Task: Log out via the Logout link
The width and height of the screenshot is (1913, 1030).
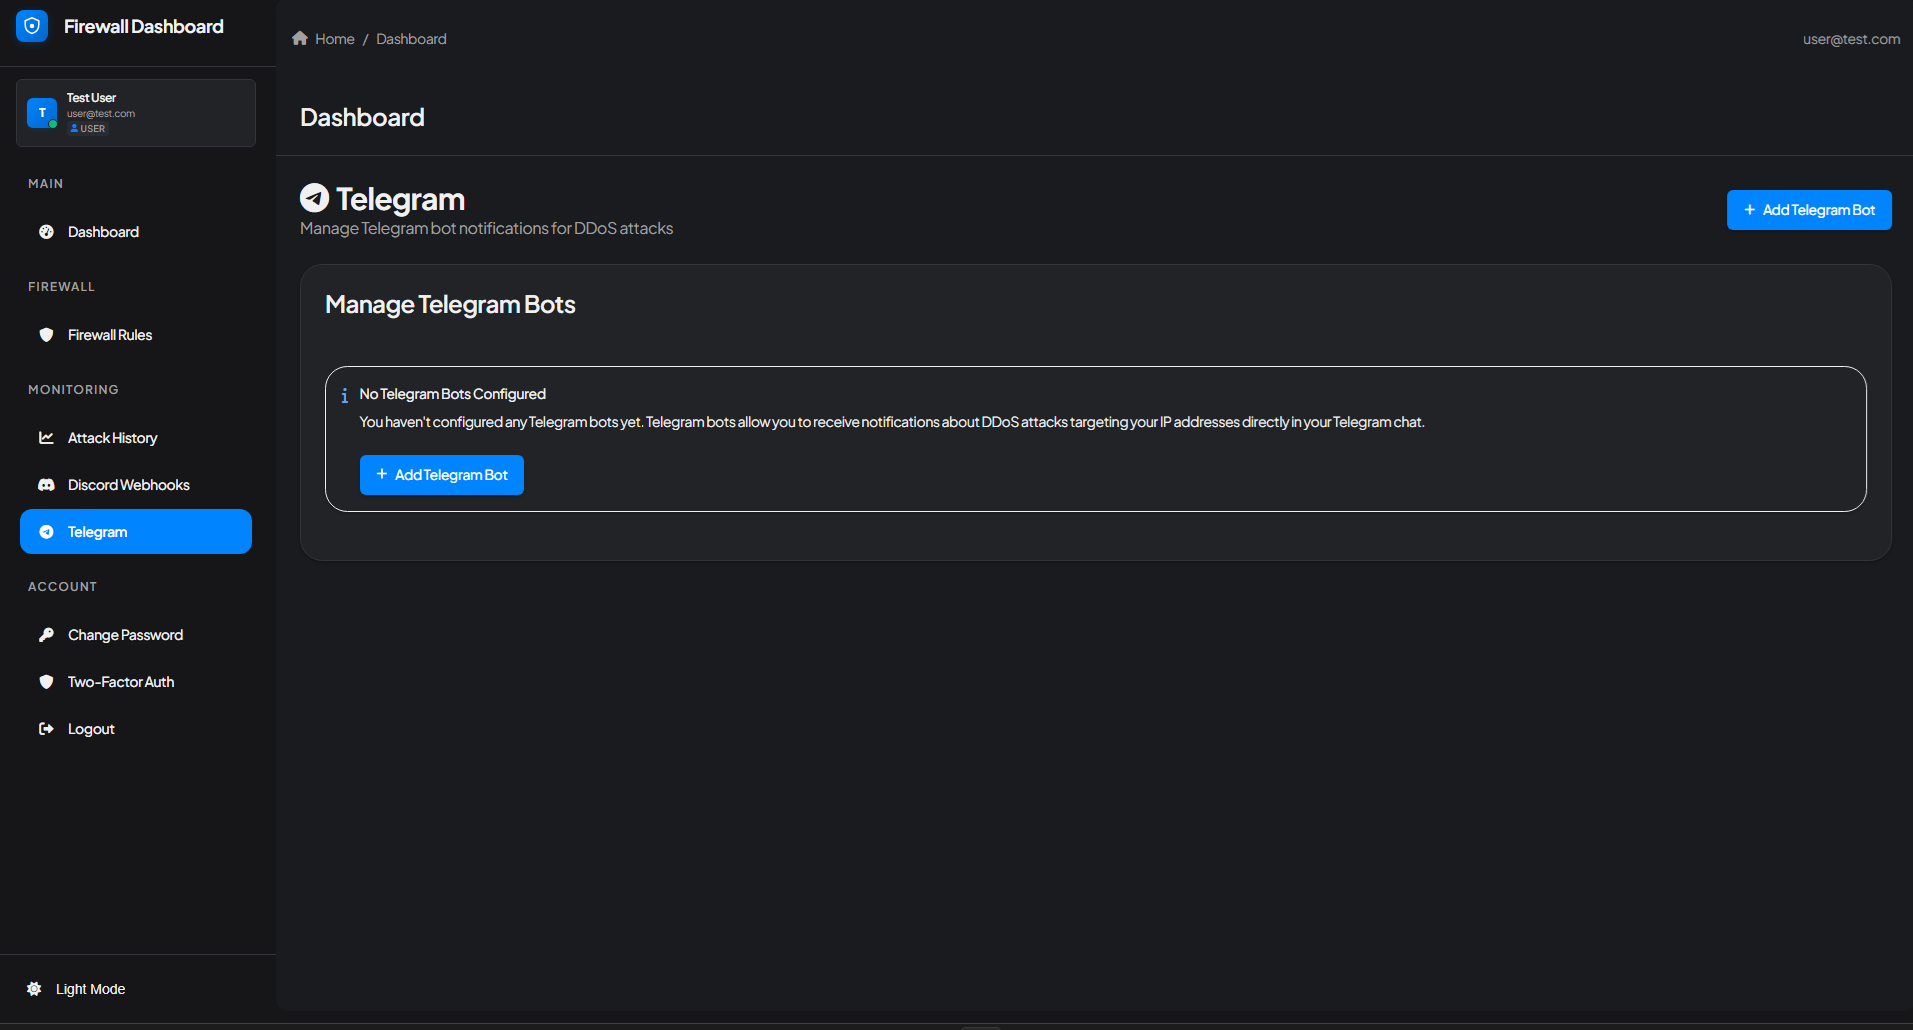Action: [x=136, y=729]
